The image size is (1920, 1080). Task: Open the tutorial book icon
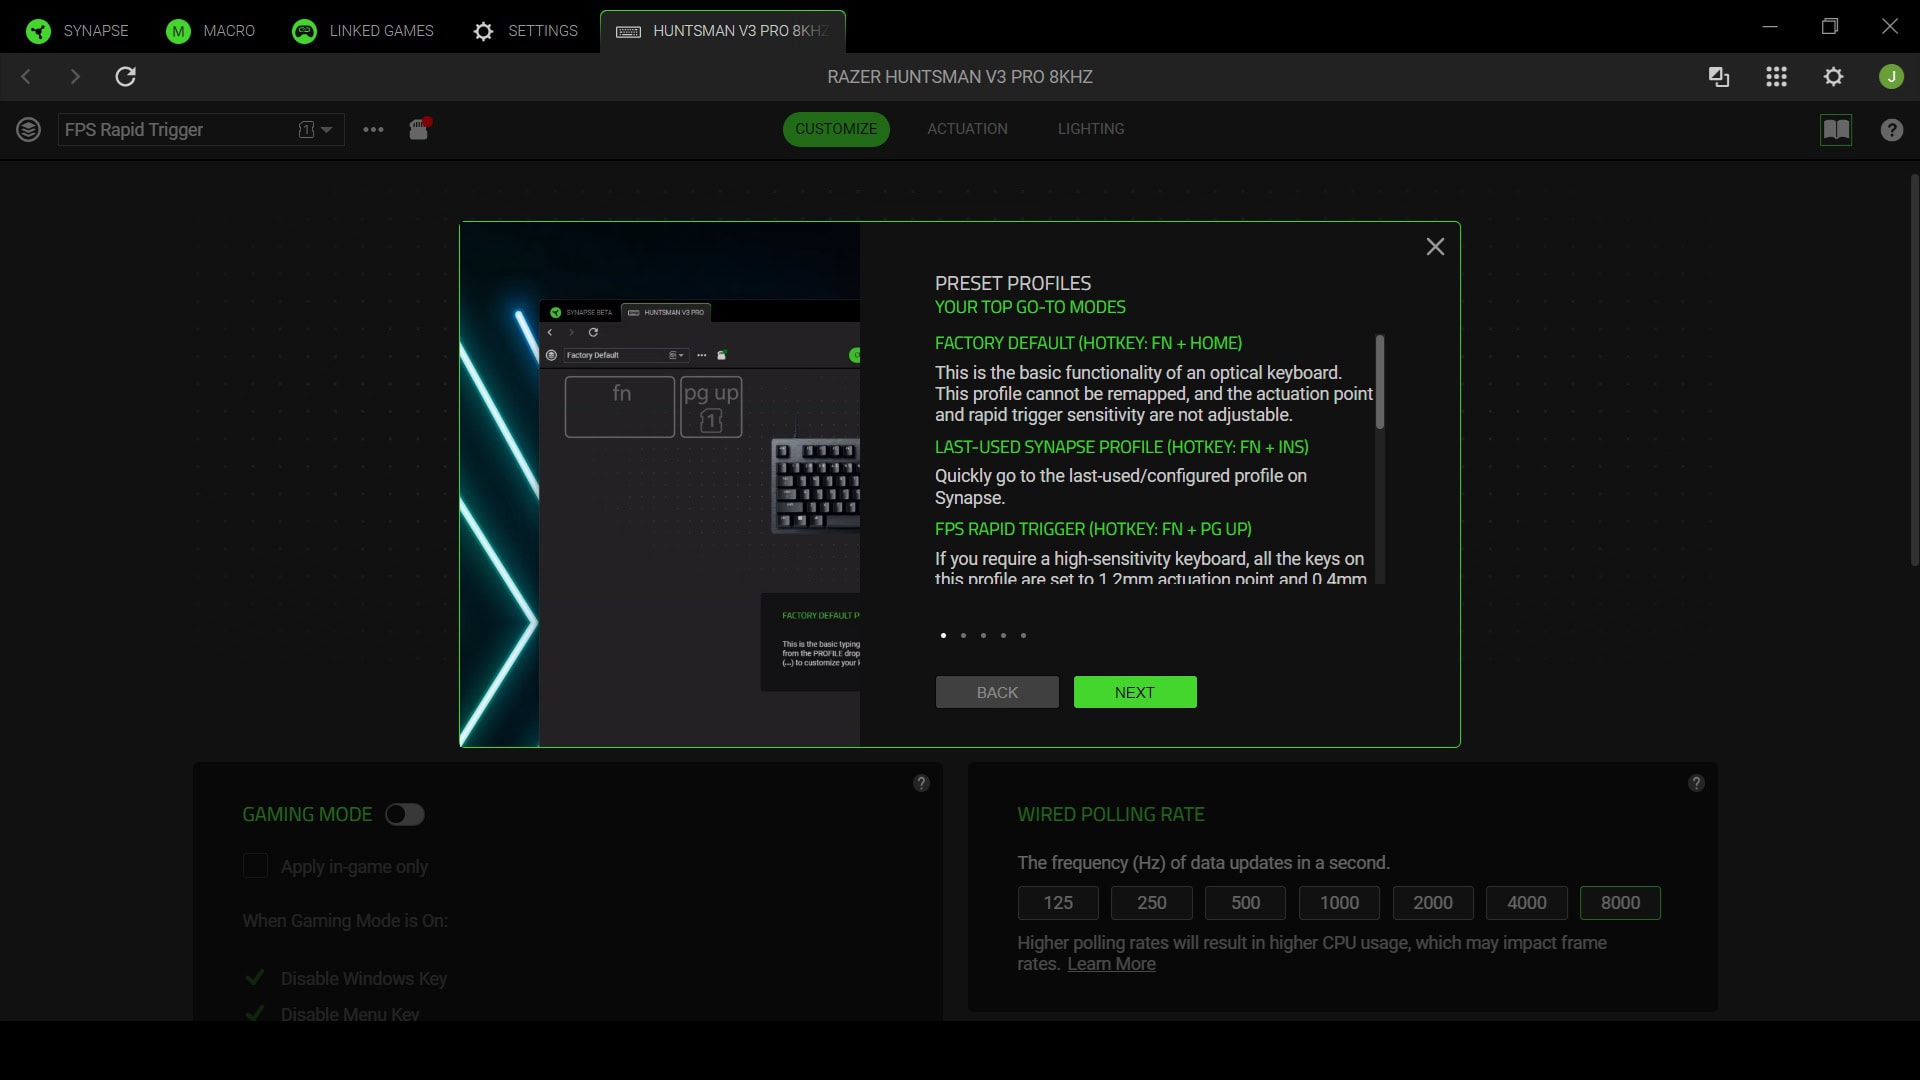pos(1836,130)
